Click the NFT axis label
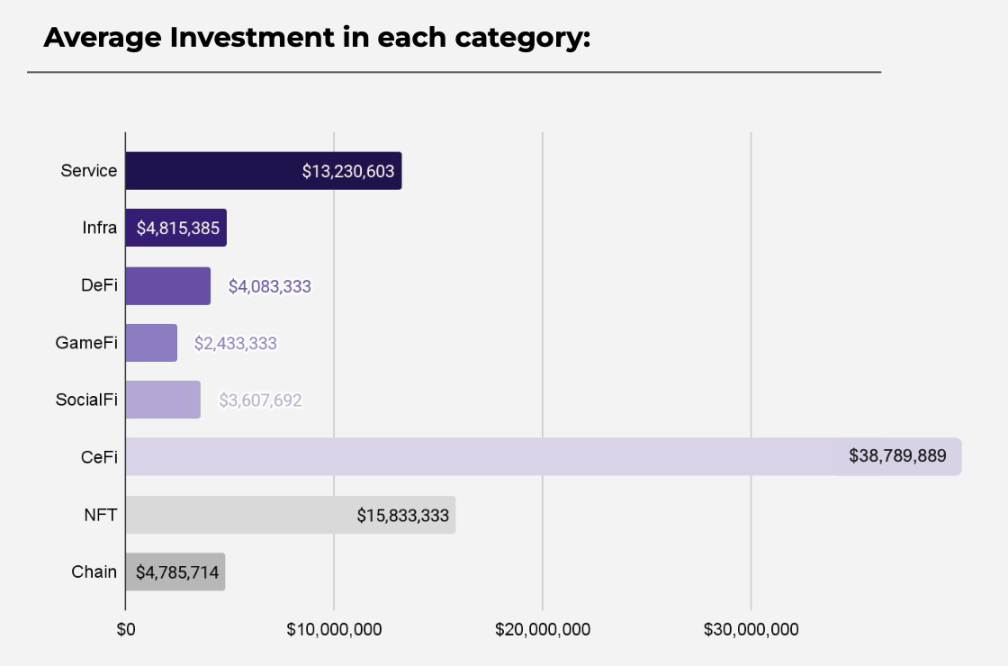Viewport: 1008px width, 666px height. pyautogui.click(x=100, y=515)
